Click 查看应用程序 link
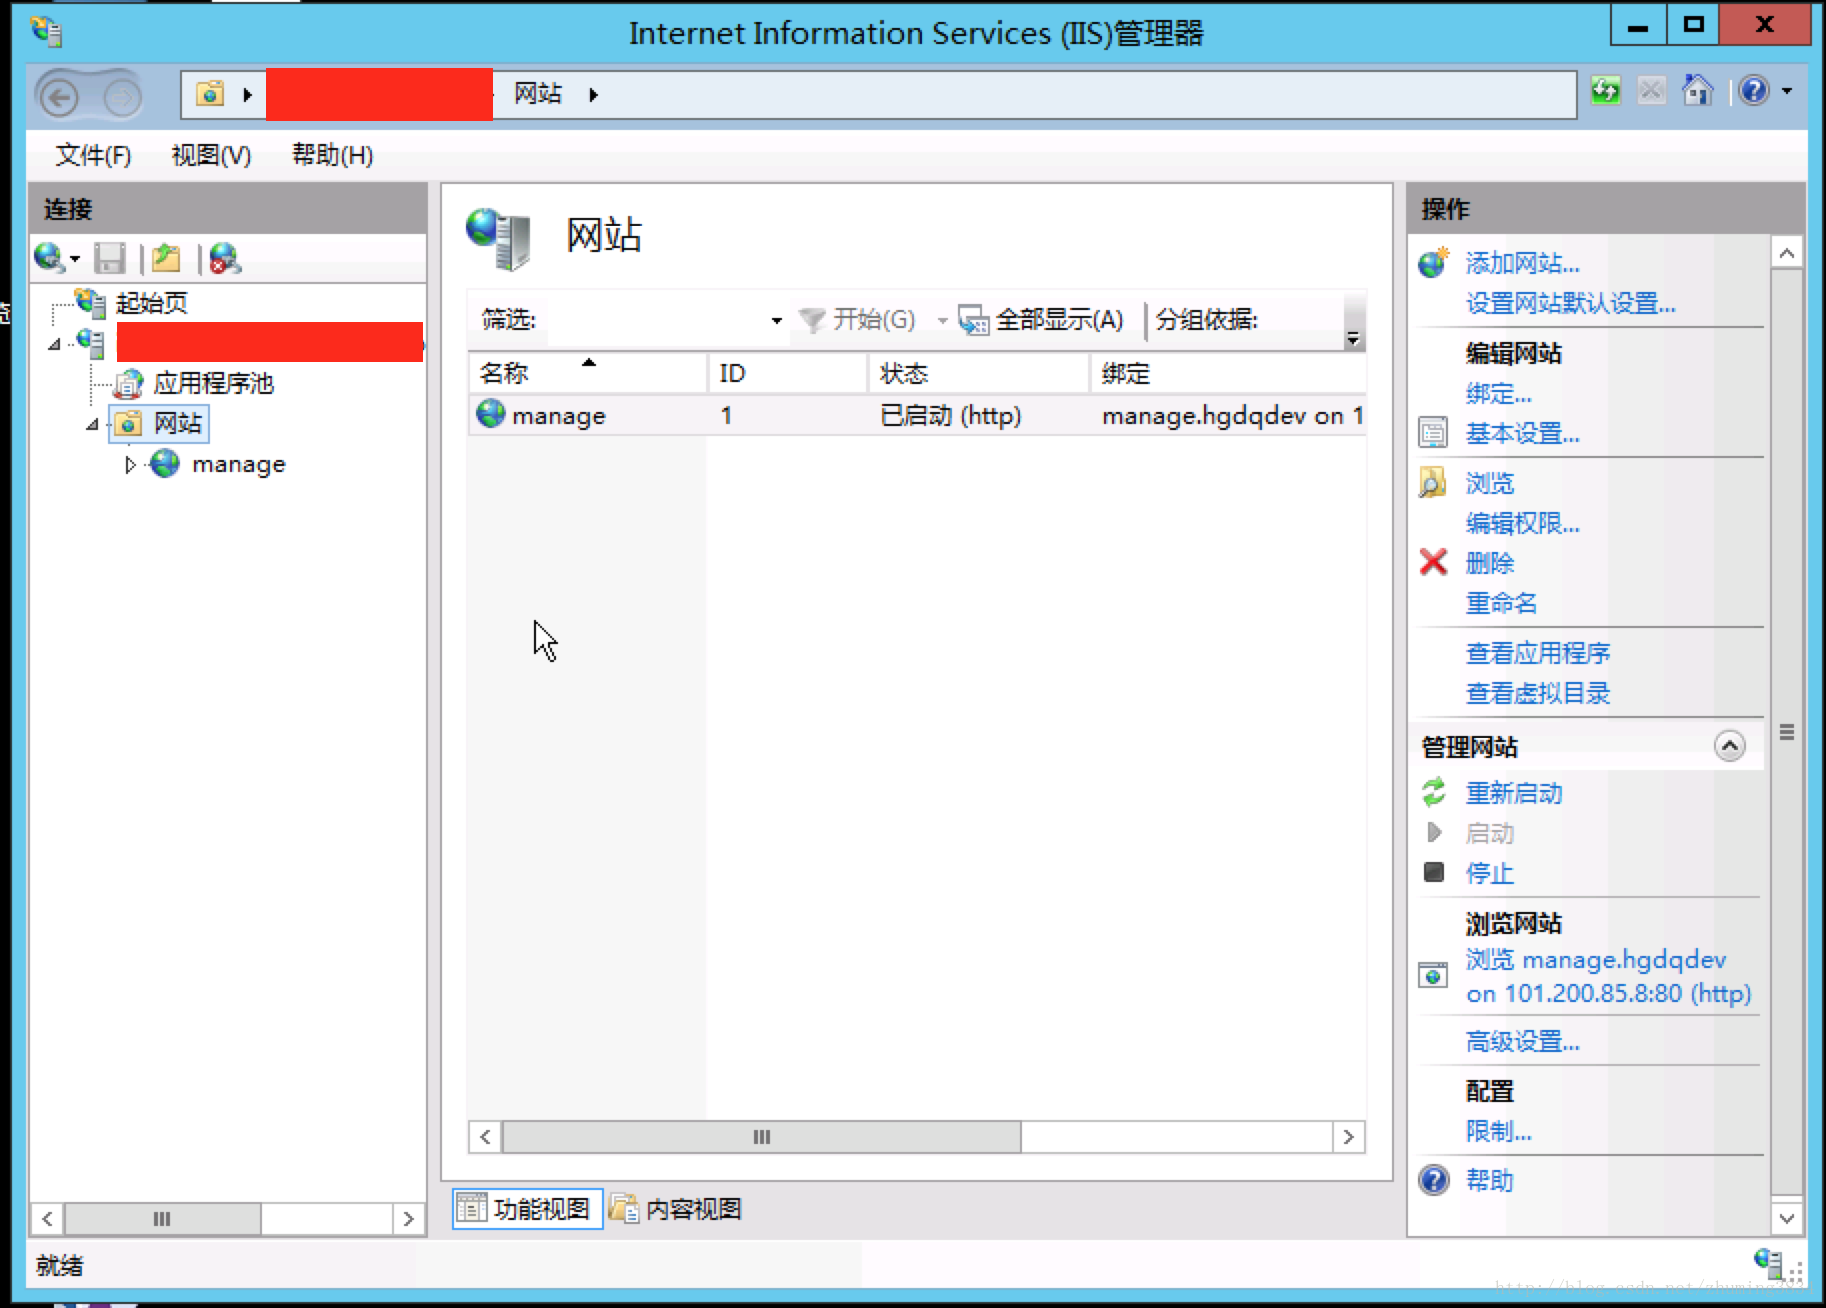Viewport: 1826px width, 1308px height. (x=1538, y=654)
